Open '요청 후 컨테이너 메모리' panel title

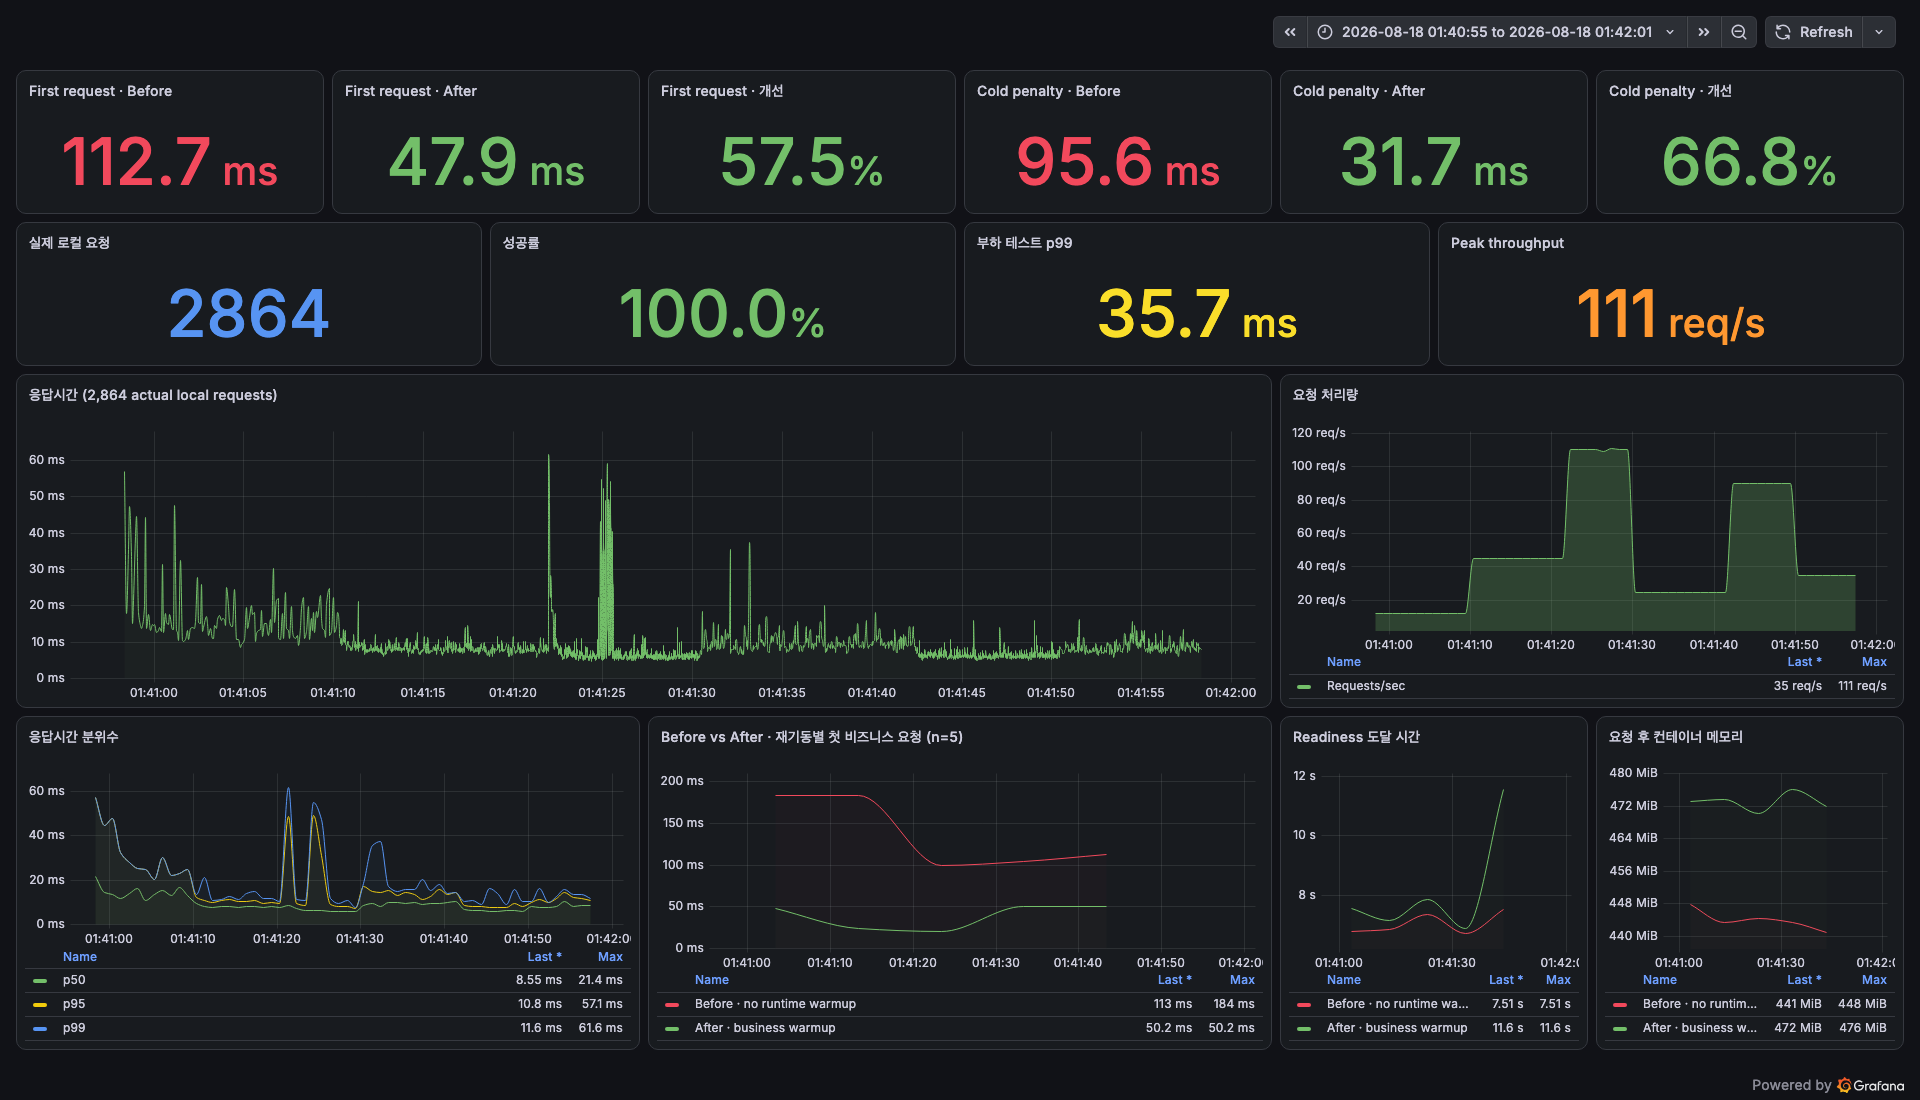pyautogui.click(x=1675, y=737)
